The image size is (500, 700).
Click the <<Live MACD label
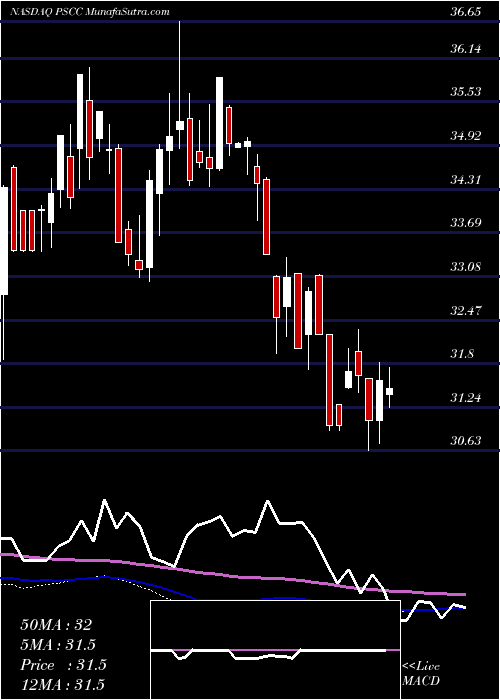(x=421, y=674)
